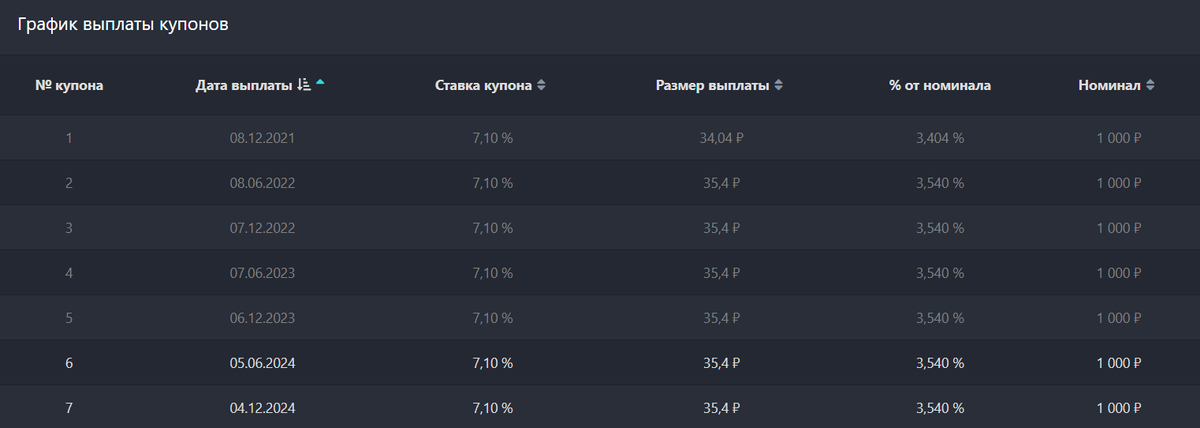This screenshot has height=428, width=1200.
Task: Sort by Ставка купона column header
Action: click(x=484, y=86)
